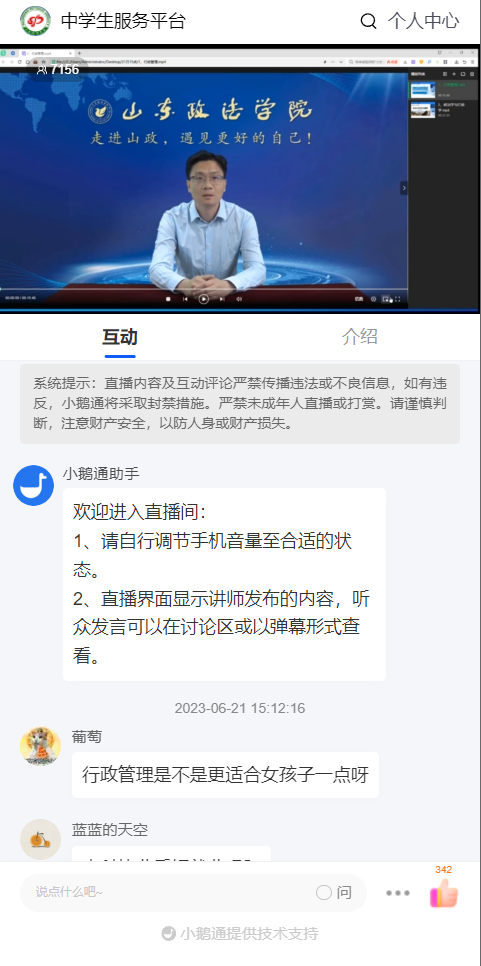Toggle fullscreen in the video player

398,299
